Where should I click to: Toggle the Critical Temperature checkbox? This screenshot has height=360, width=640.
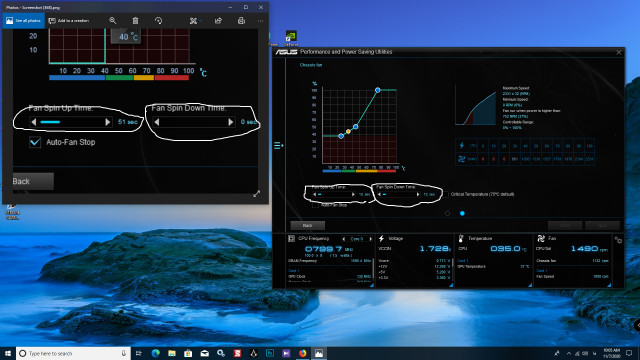446,194
